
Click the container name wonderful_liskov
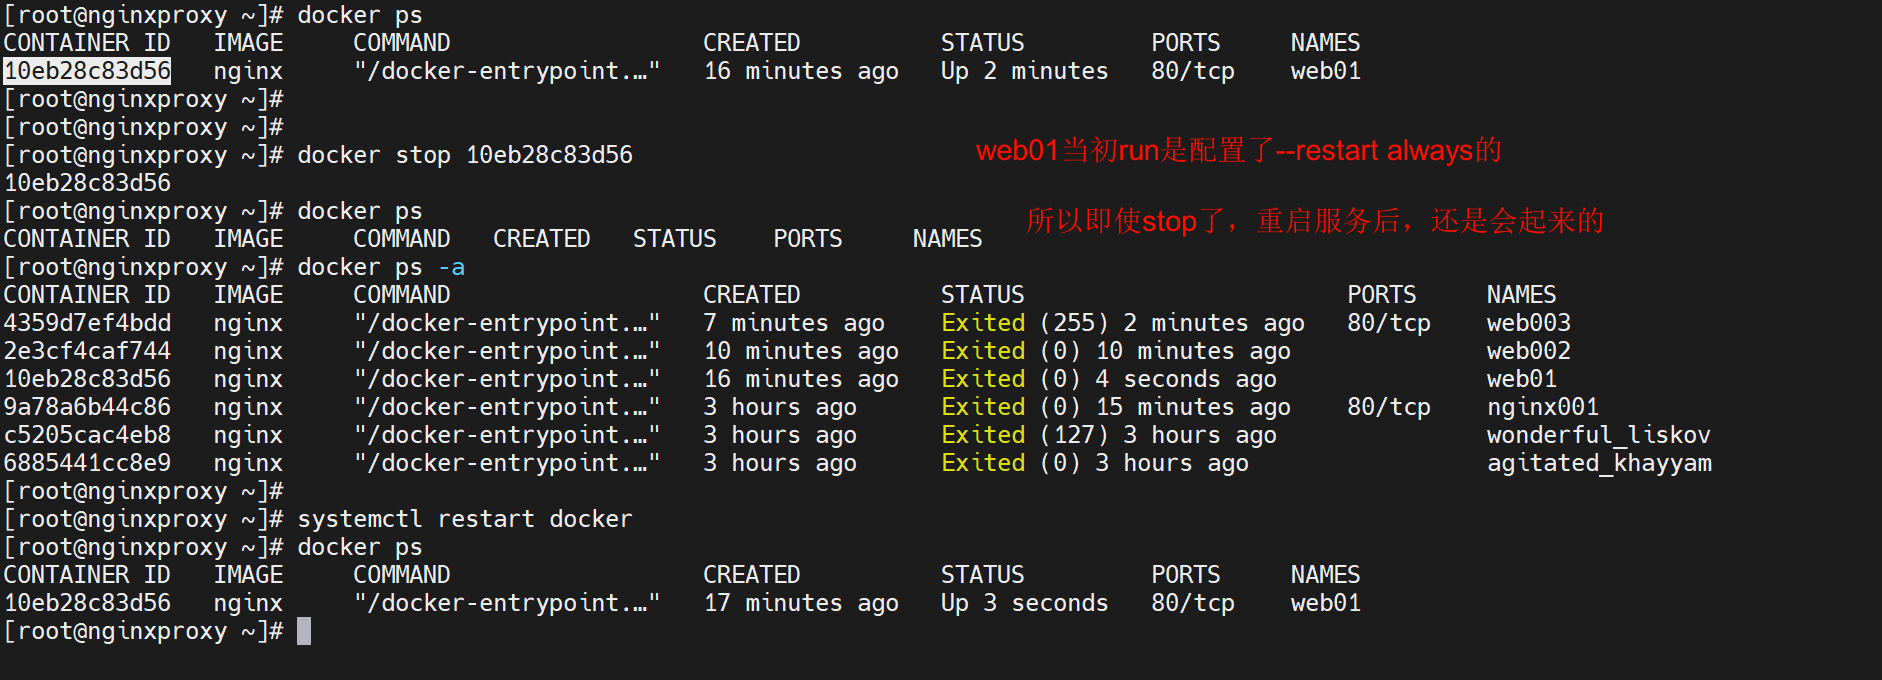point(1598,435)
